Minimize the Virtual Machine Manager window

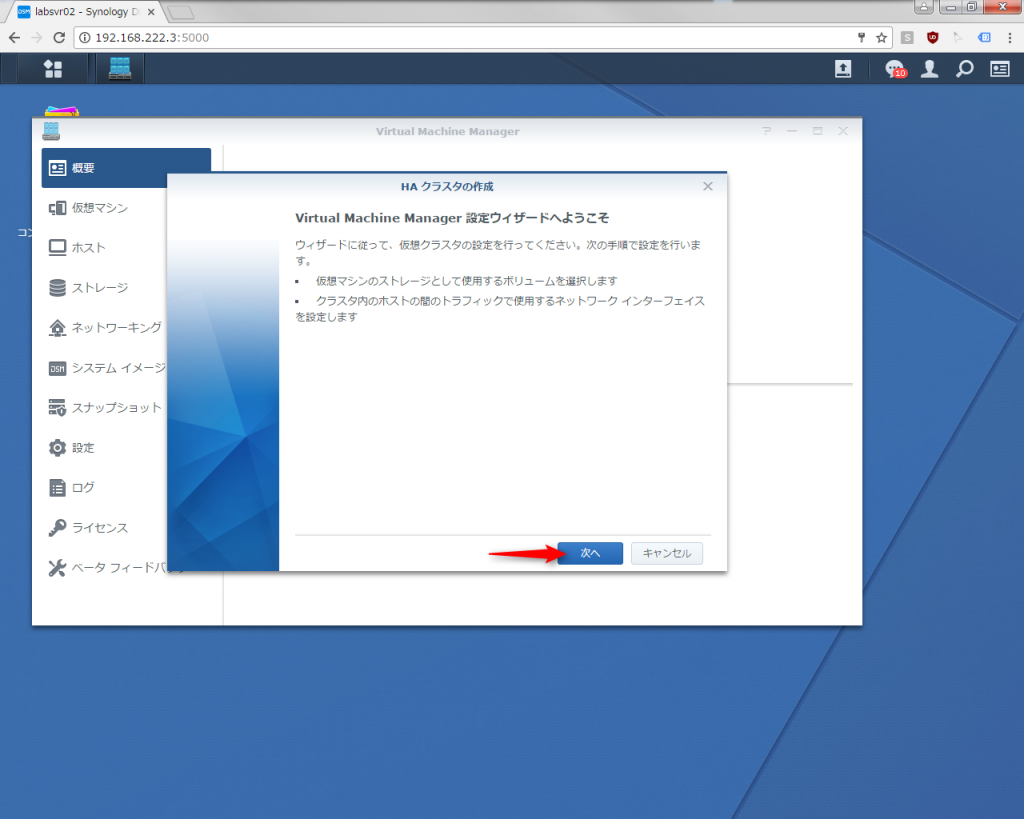pos(792,131)
